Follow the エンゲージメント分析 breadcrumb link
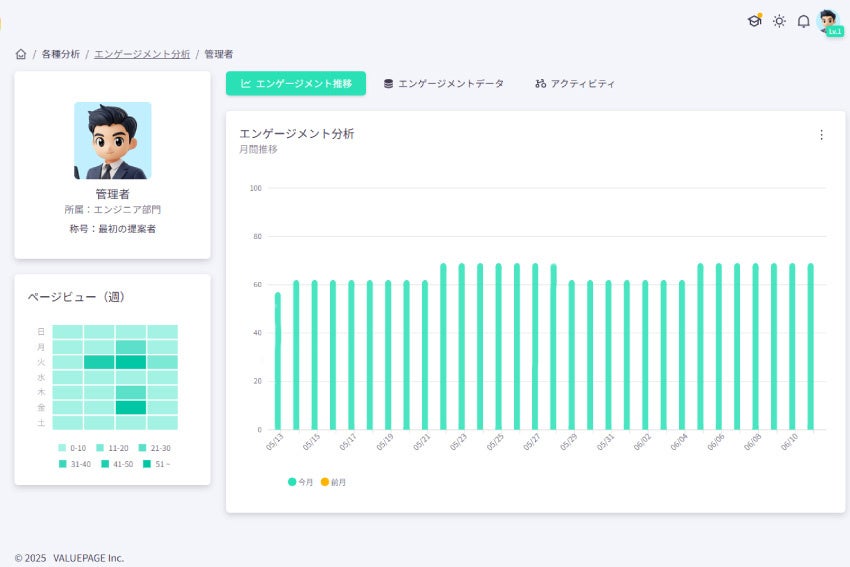This screenshot has height=567, width=850. click(142, 54)
